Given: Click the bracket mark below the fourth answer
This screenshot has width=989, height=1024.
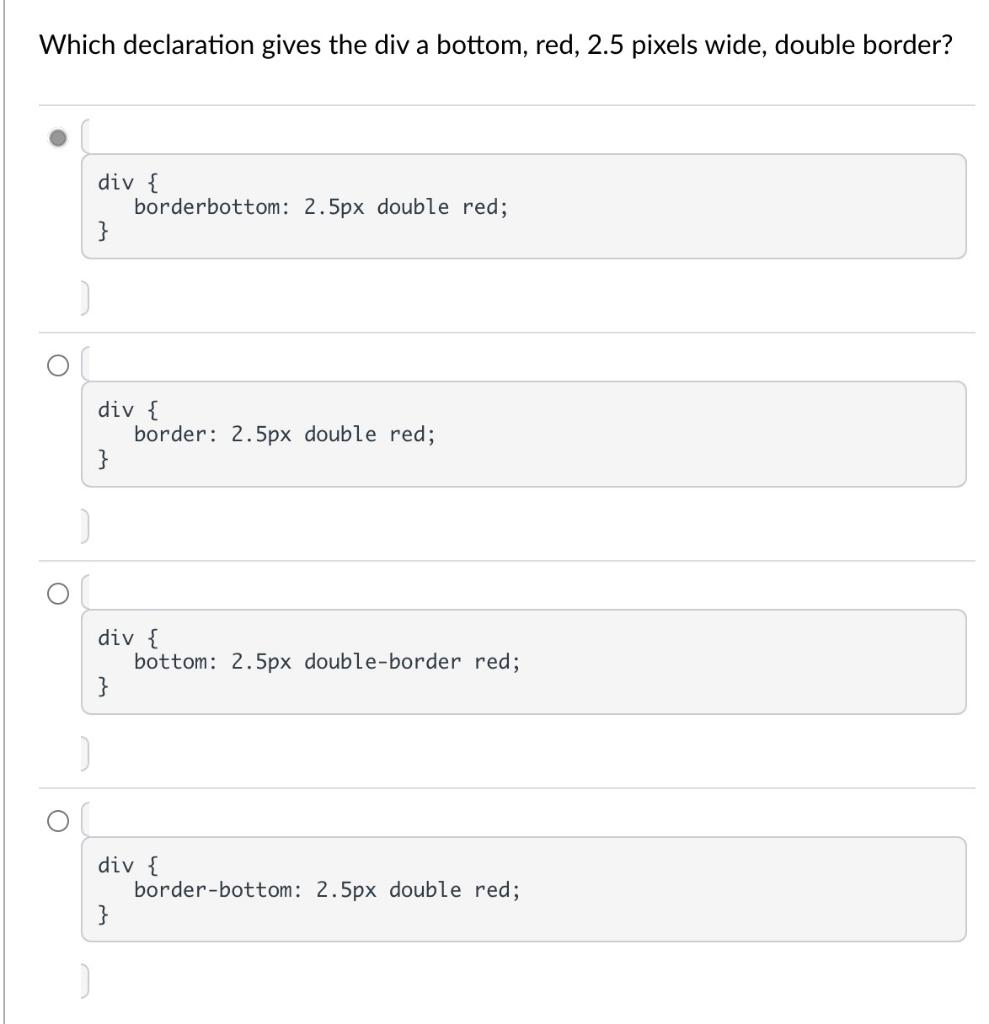Looking at the screenshot, I should pyautogui.click(x=85, y=980).
